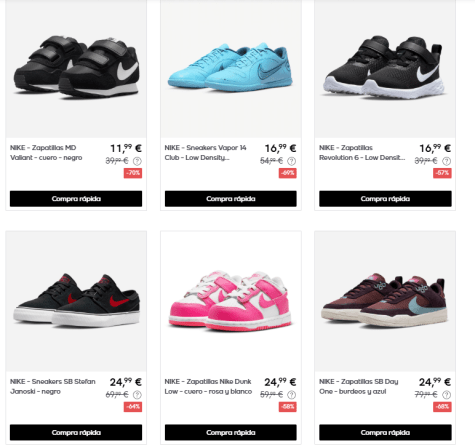Open the pink and white Dunk Low image
Screen dimensions: 475x446
click(231, 301)
